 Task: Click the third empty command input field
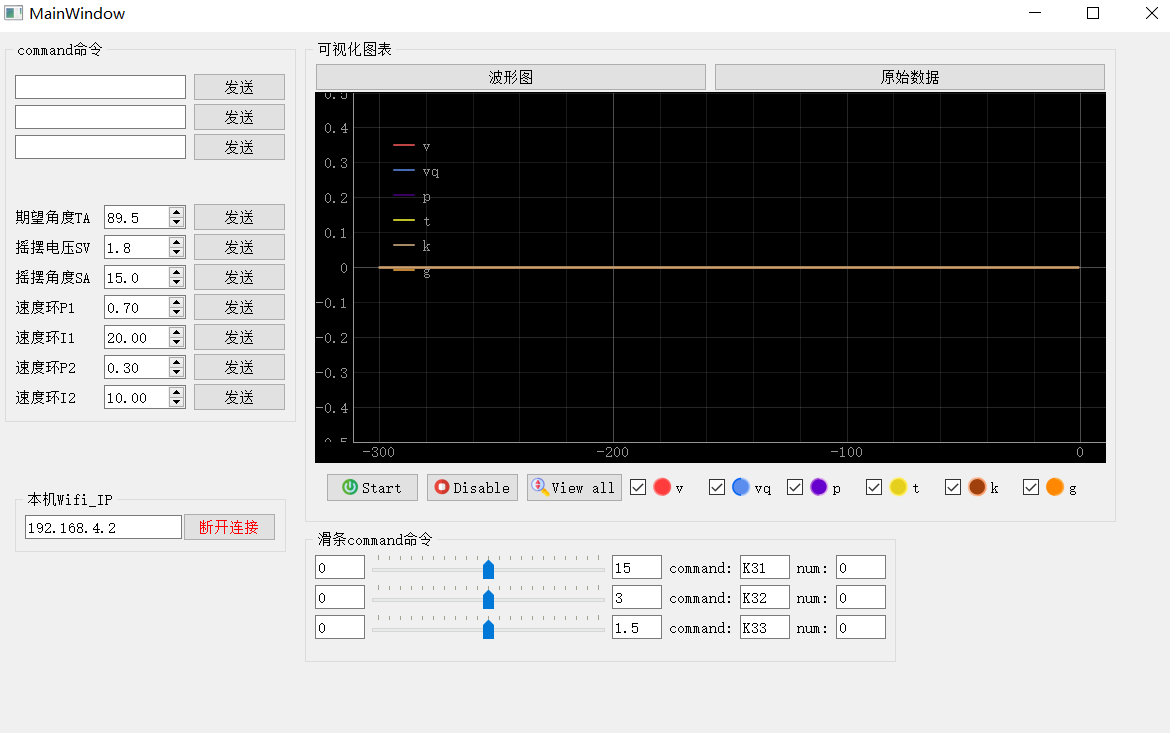tap(101, 146)
